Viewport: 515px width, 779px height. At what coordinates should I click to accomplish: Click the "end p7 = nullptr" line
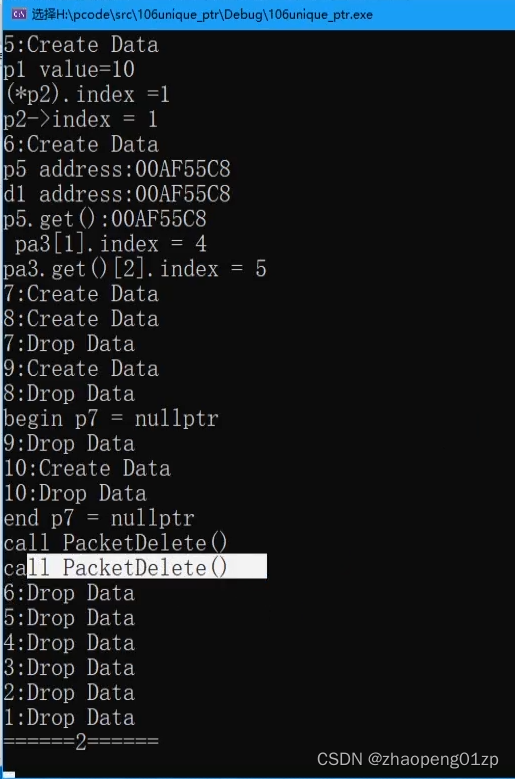click(x=99, y=518)
